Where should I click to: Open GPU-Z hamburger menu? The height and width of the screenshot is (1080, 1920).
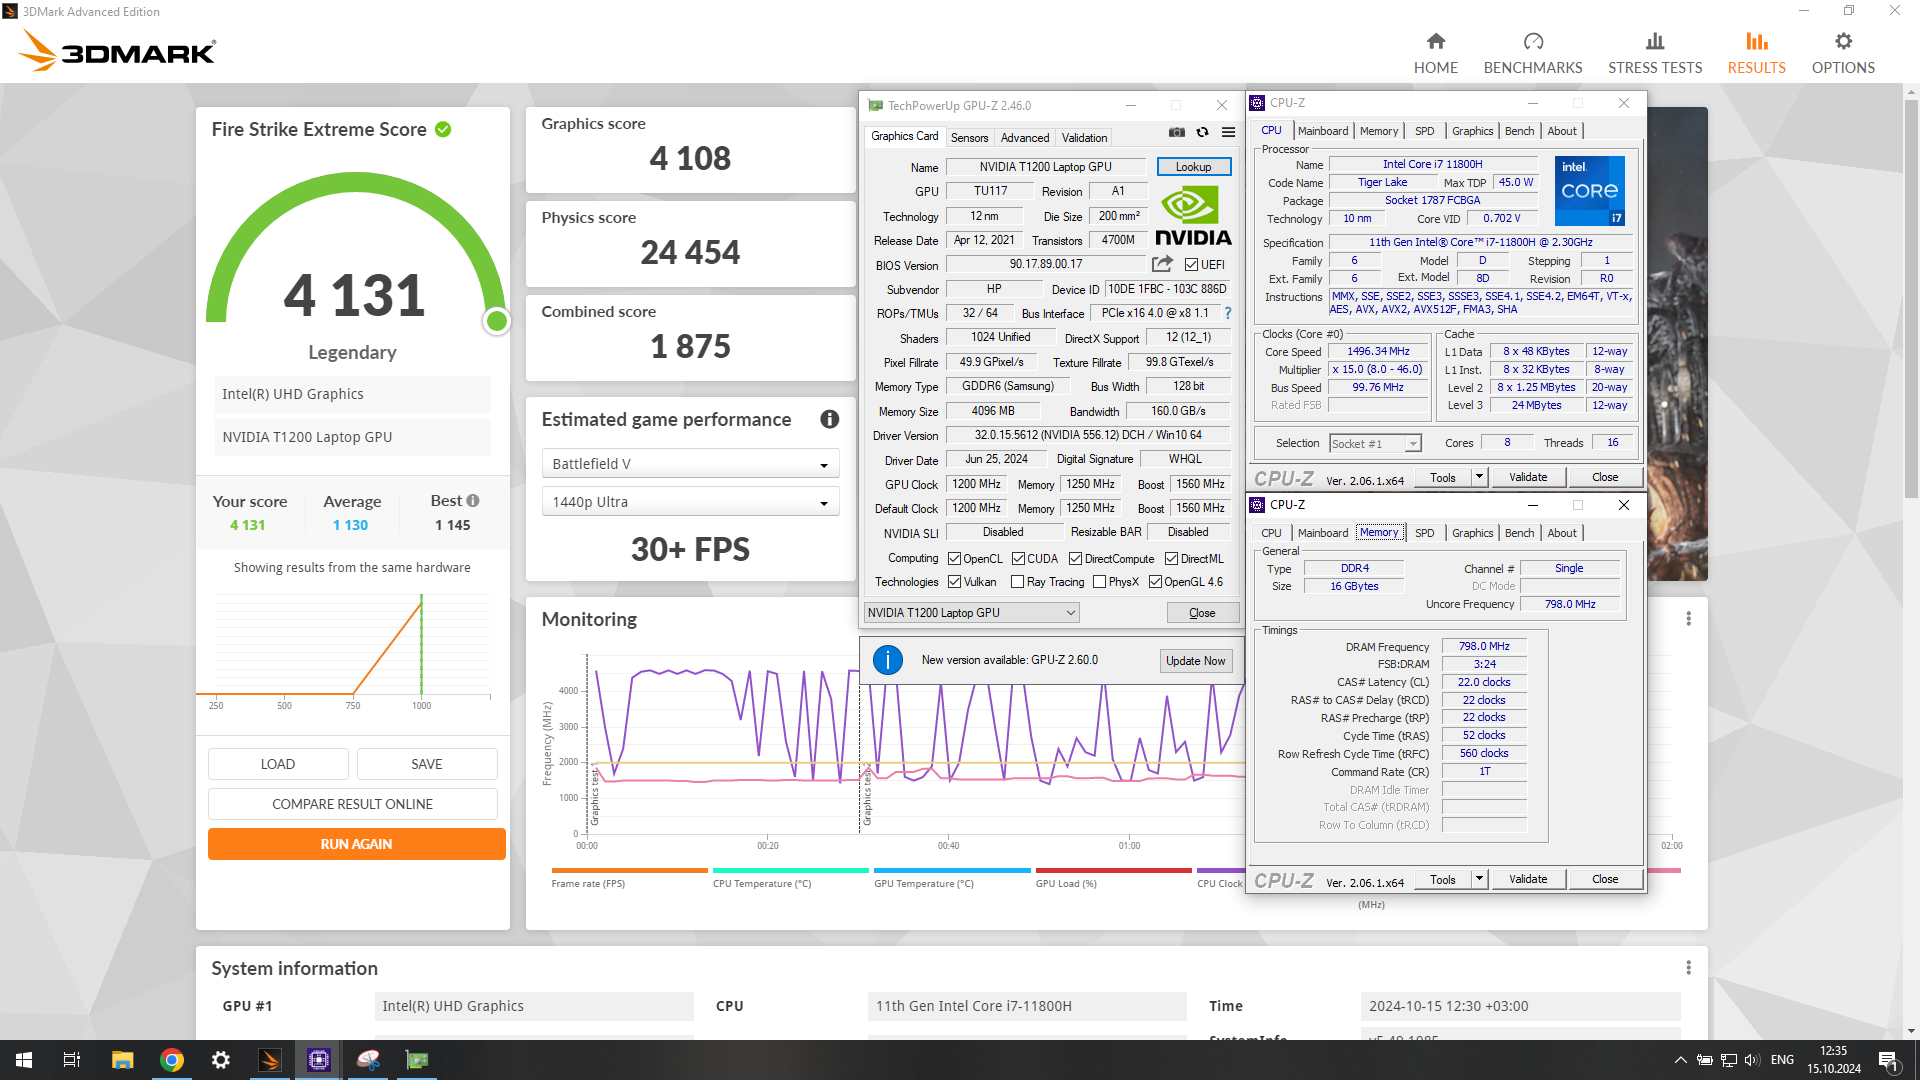[1228, 132]
